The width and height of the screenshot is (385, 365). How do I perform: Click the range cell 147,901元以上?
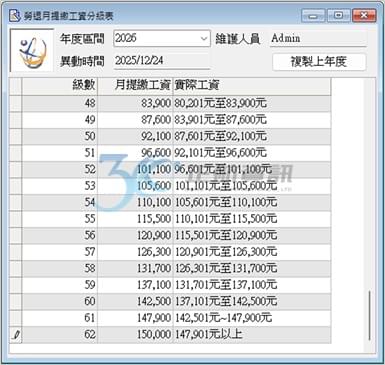[x=252, y=335]
